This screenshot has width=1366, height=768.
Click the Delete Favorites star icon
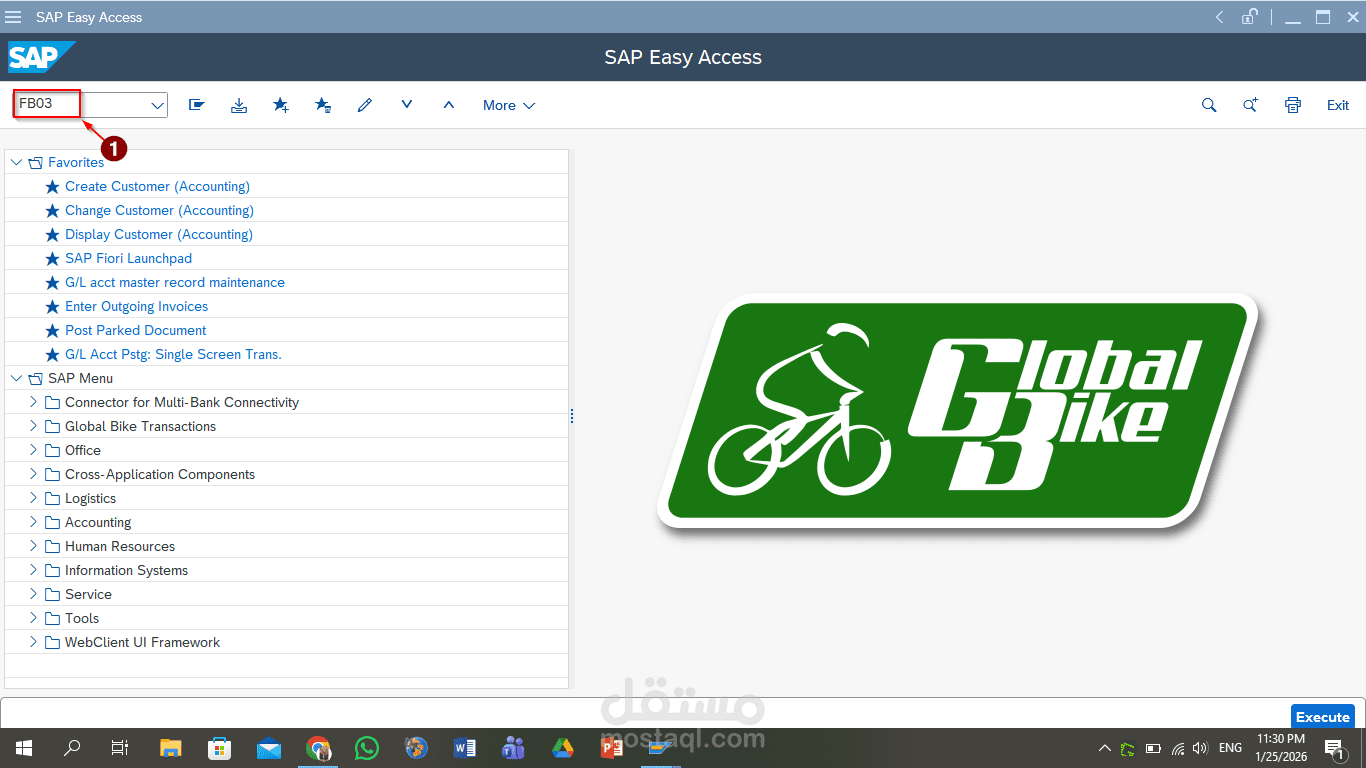tap(323, 105)
